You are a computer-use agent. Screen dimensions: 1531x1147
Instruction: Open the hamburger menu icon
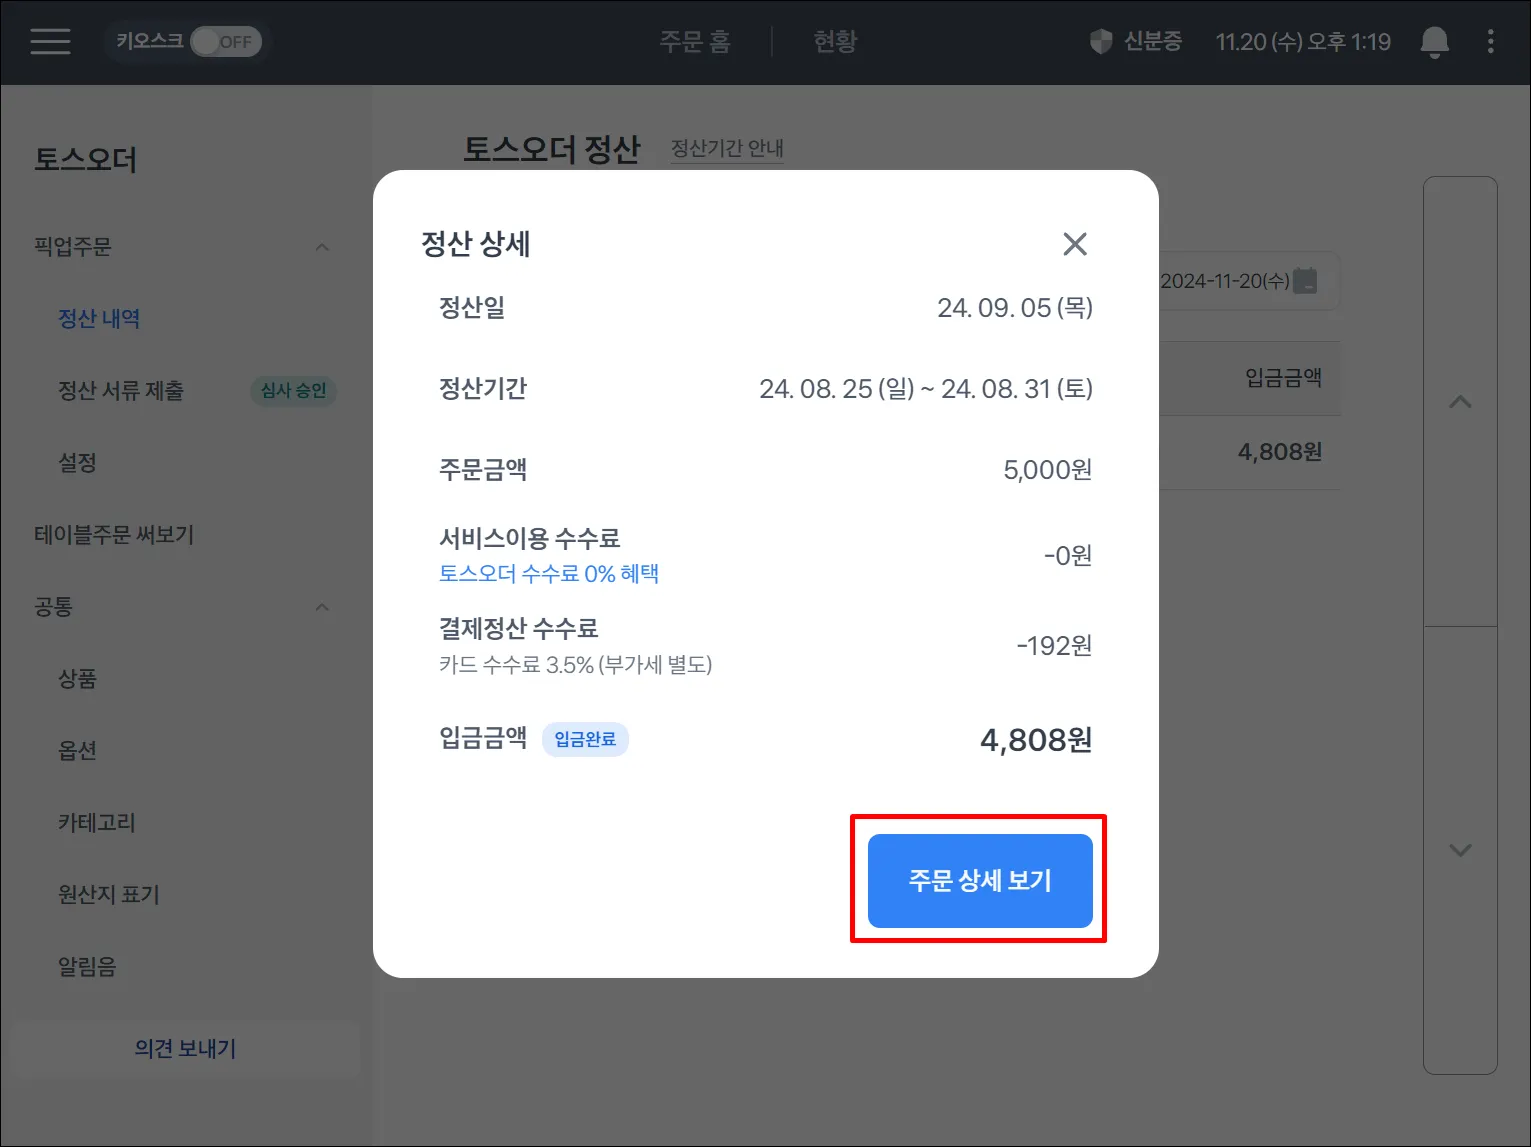(50, 41)
